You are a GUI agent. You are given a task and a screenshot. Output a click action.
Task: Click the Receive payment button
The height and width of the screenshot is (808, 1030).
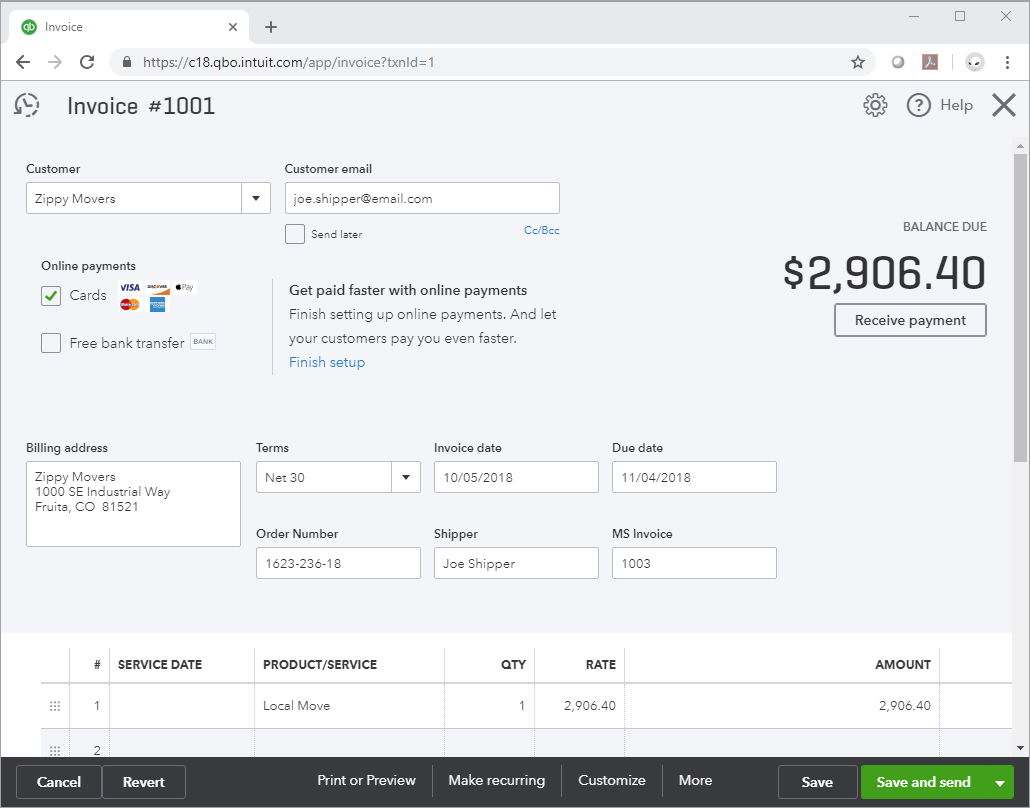[x=910, y=320]
